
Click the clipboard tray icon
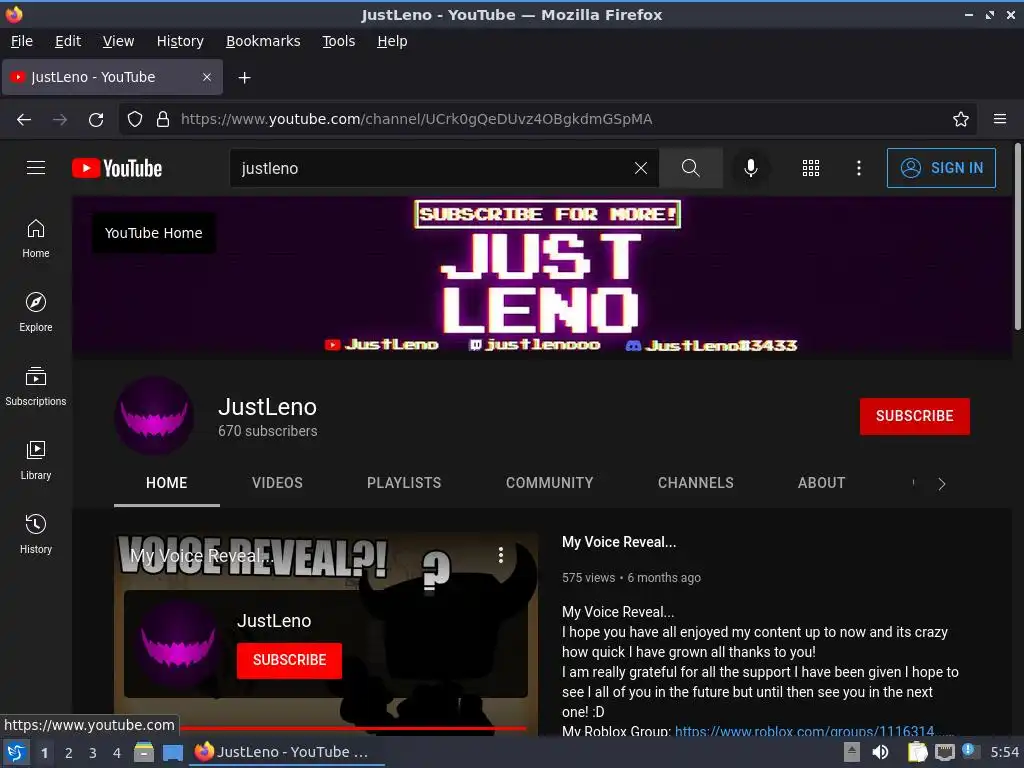click(917, 752)
